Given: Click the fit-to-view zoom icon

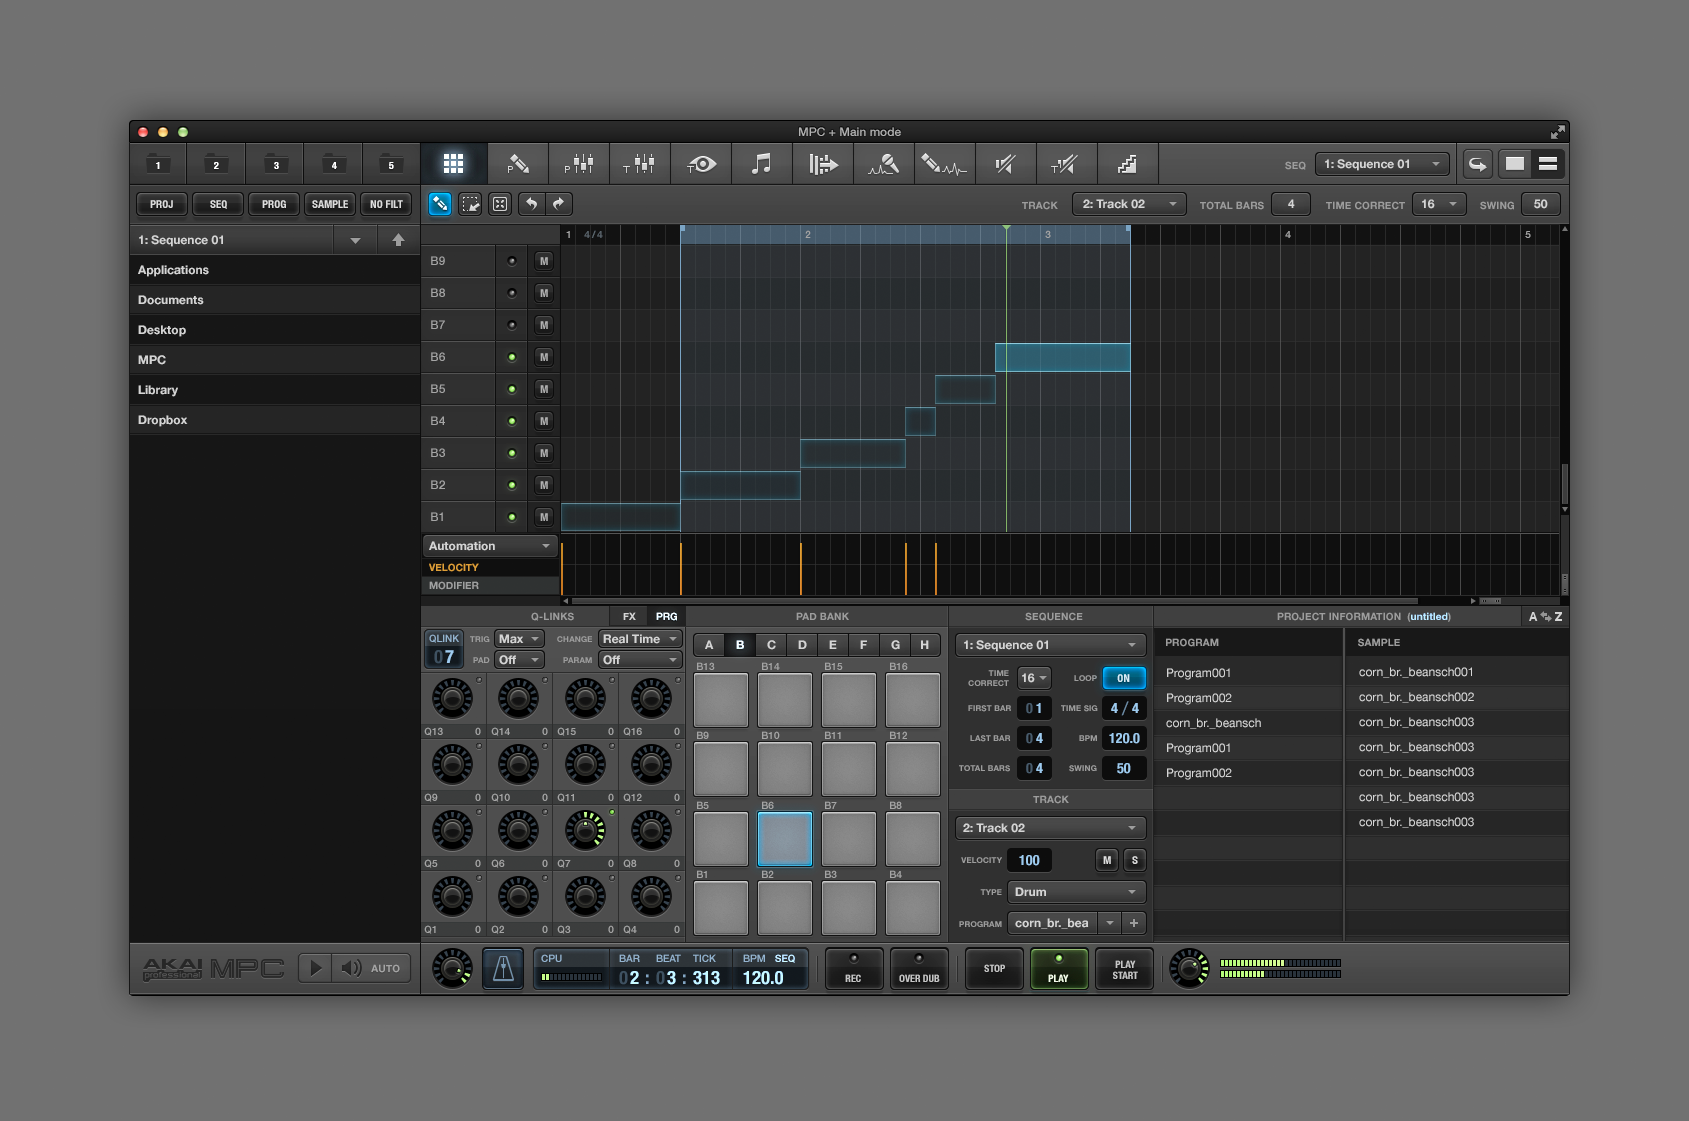Looking at the screenshot, I should [x=500, y=204].
